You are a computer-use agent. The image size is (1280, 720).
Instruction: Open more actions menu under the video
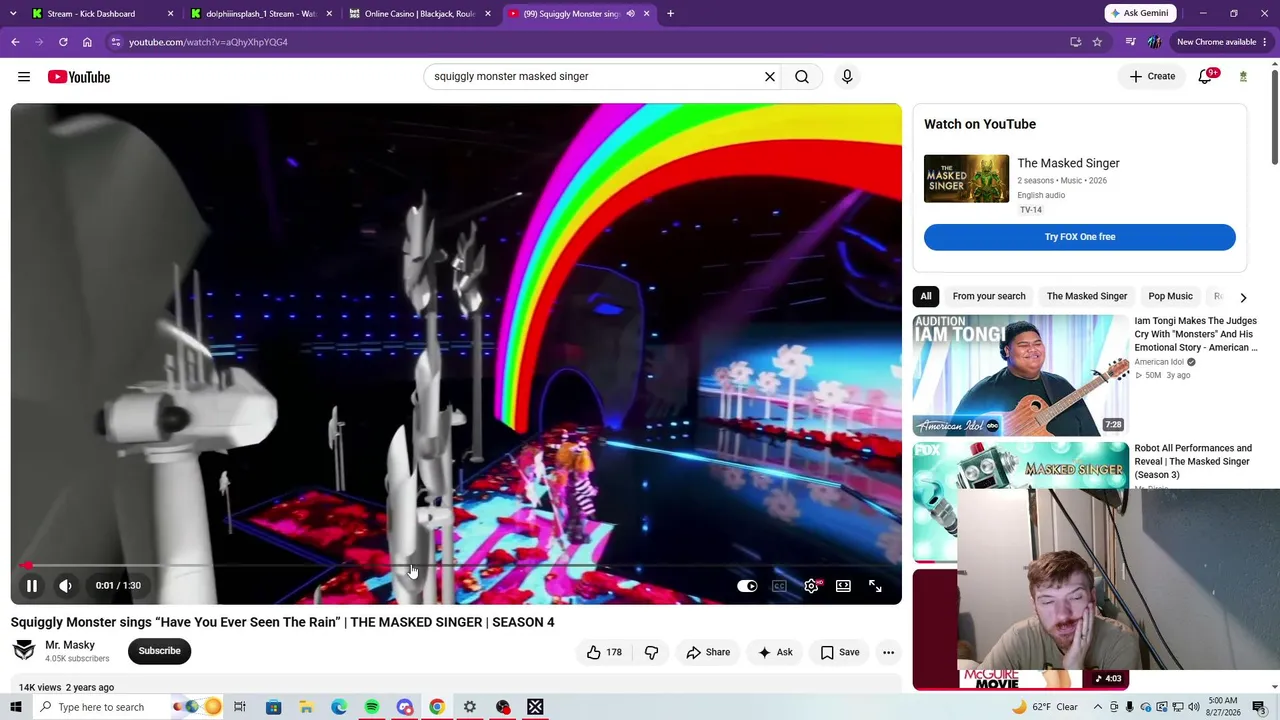pos(888,652)
